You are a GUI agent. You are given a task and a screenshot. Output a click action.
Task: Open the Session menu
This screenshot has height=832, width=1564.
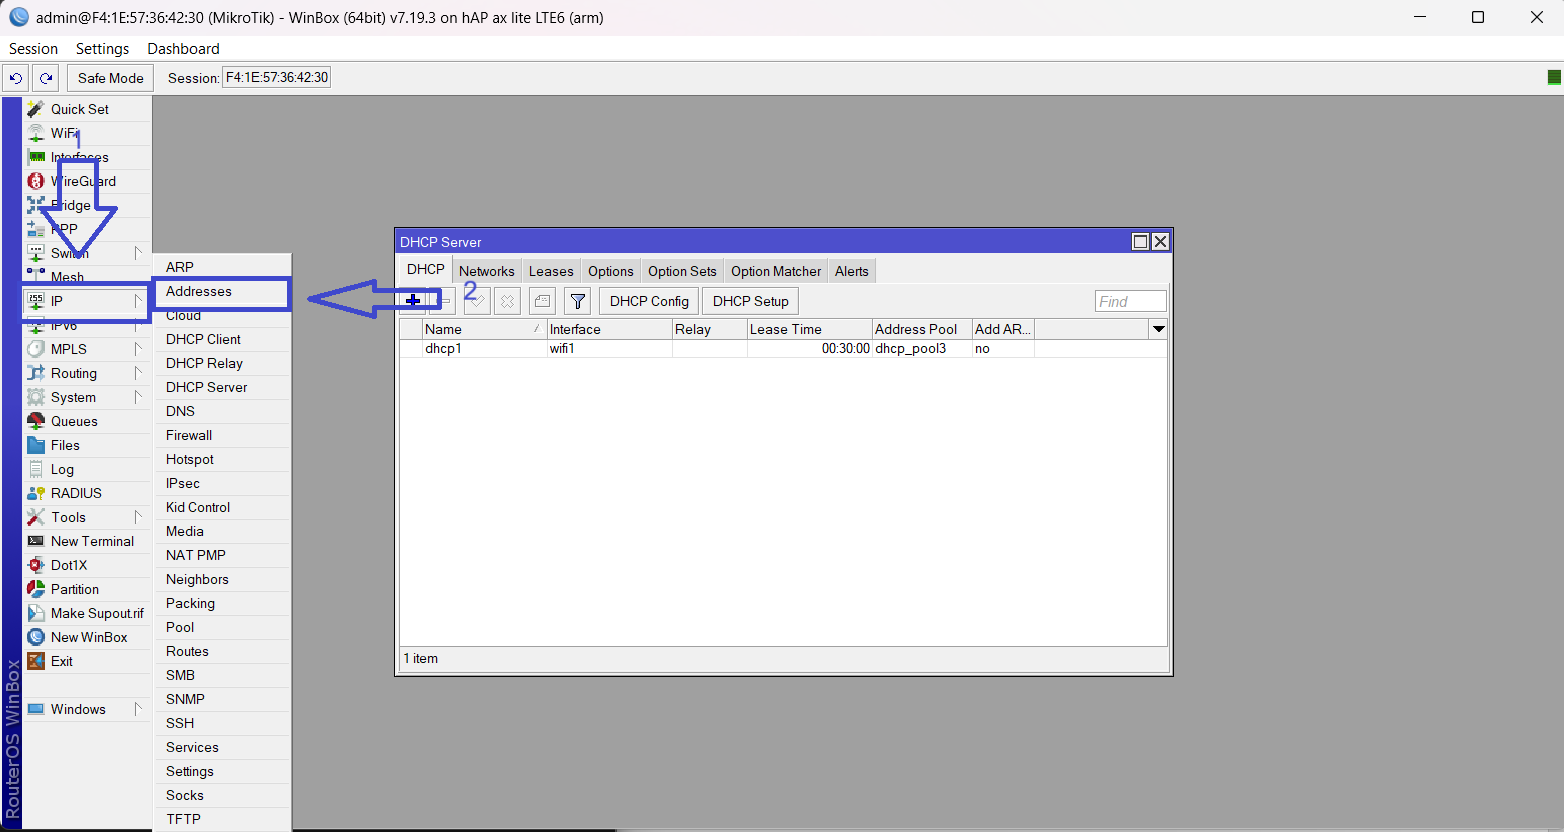(33, 49)
